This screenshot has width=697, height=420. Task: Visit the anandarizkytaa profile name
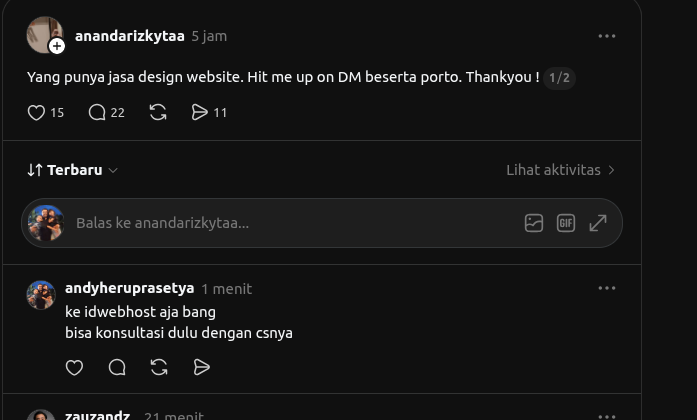tap(130, 36)
